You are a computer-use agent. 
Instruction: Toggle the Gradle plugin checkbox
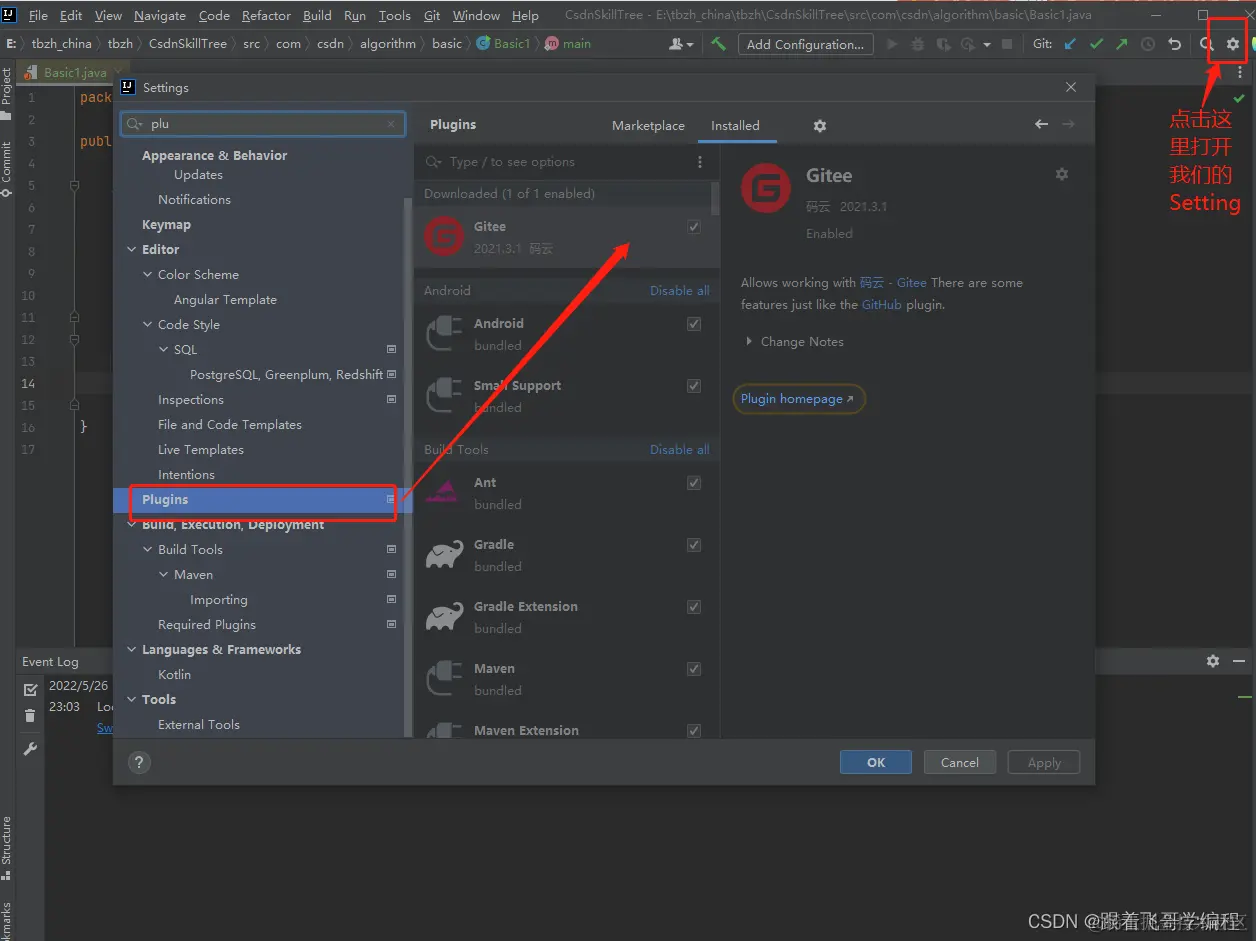[694, 545]
